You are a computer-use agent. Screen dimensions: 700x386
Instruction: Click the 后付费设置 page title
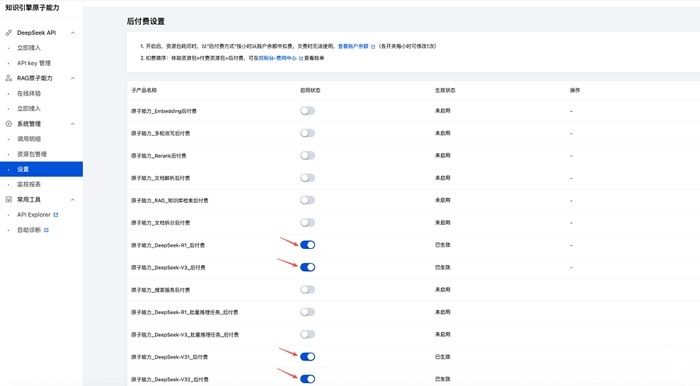coord(146,21)
